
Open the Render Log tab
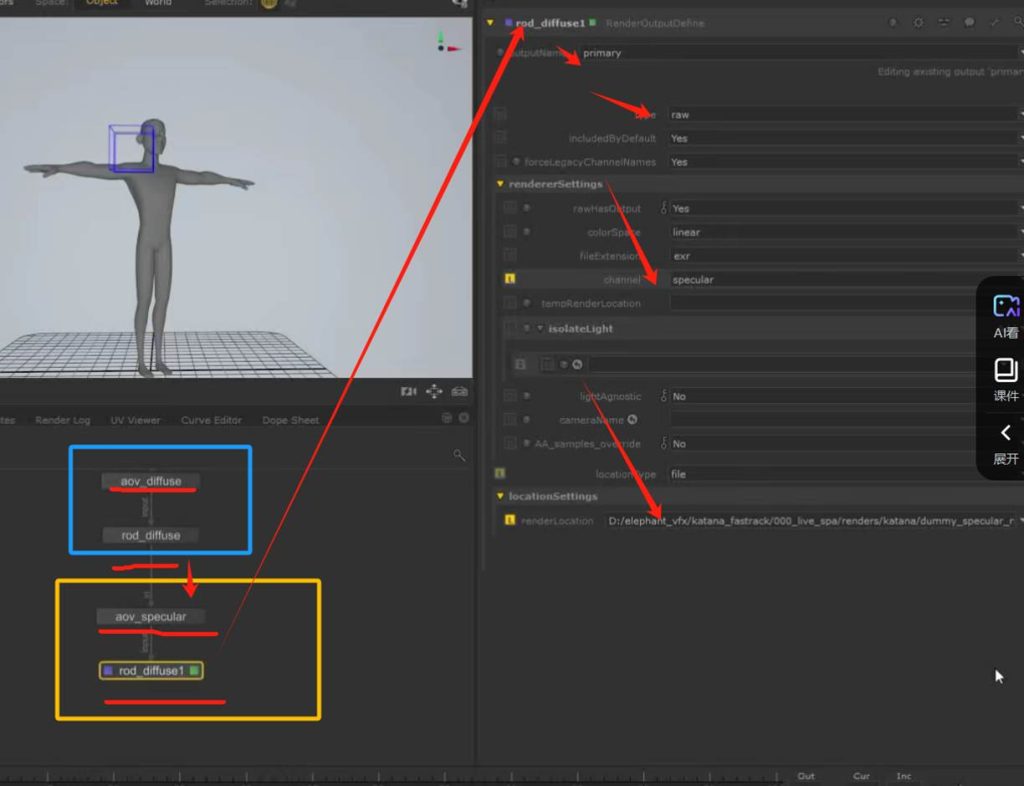(x=62, y=420)
